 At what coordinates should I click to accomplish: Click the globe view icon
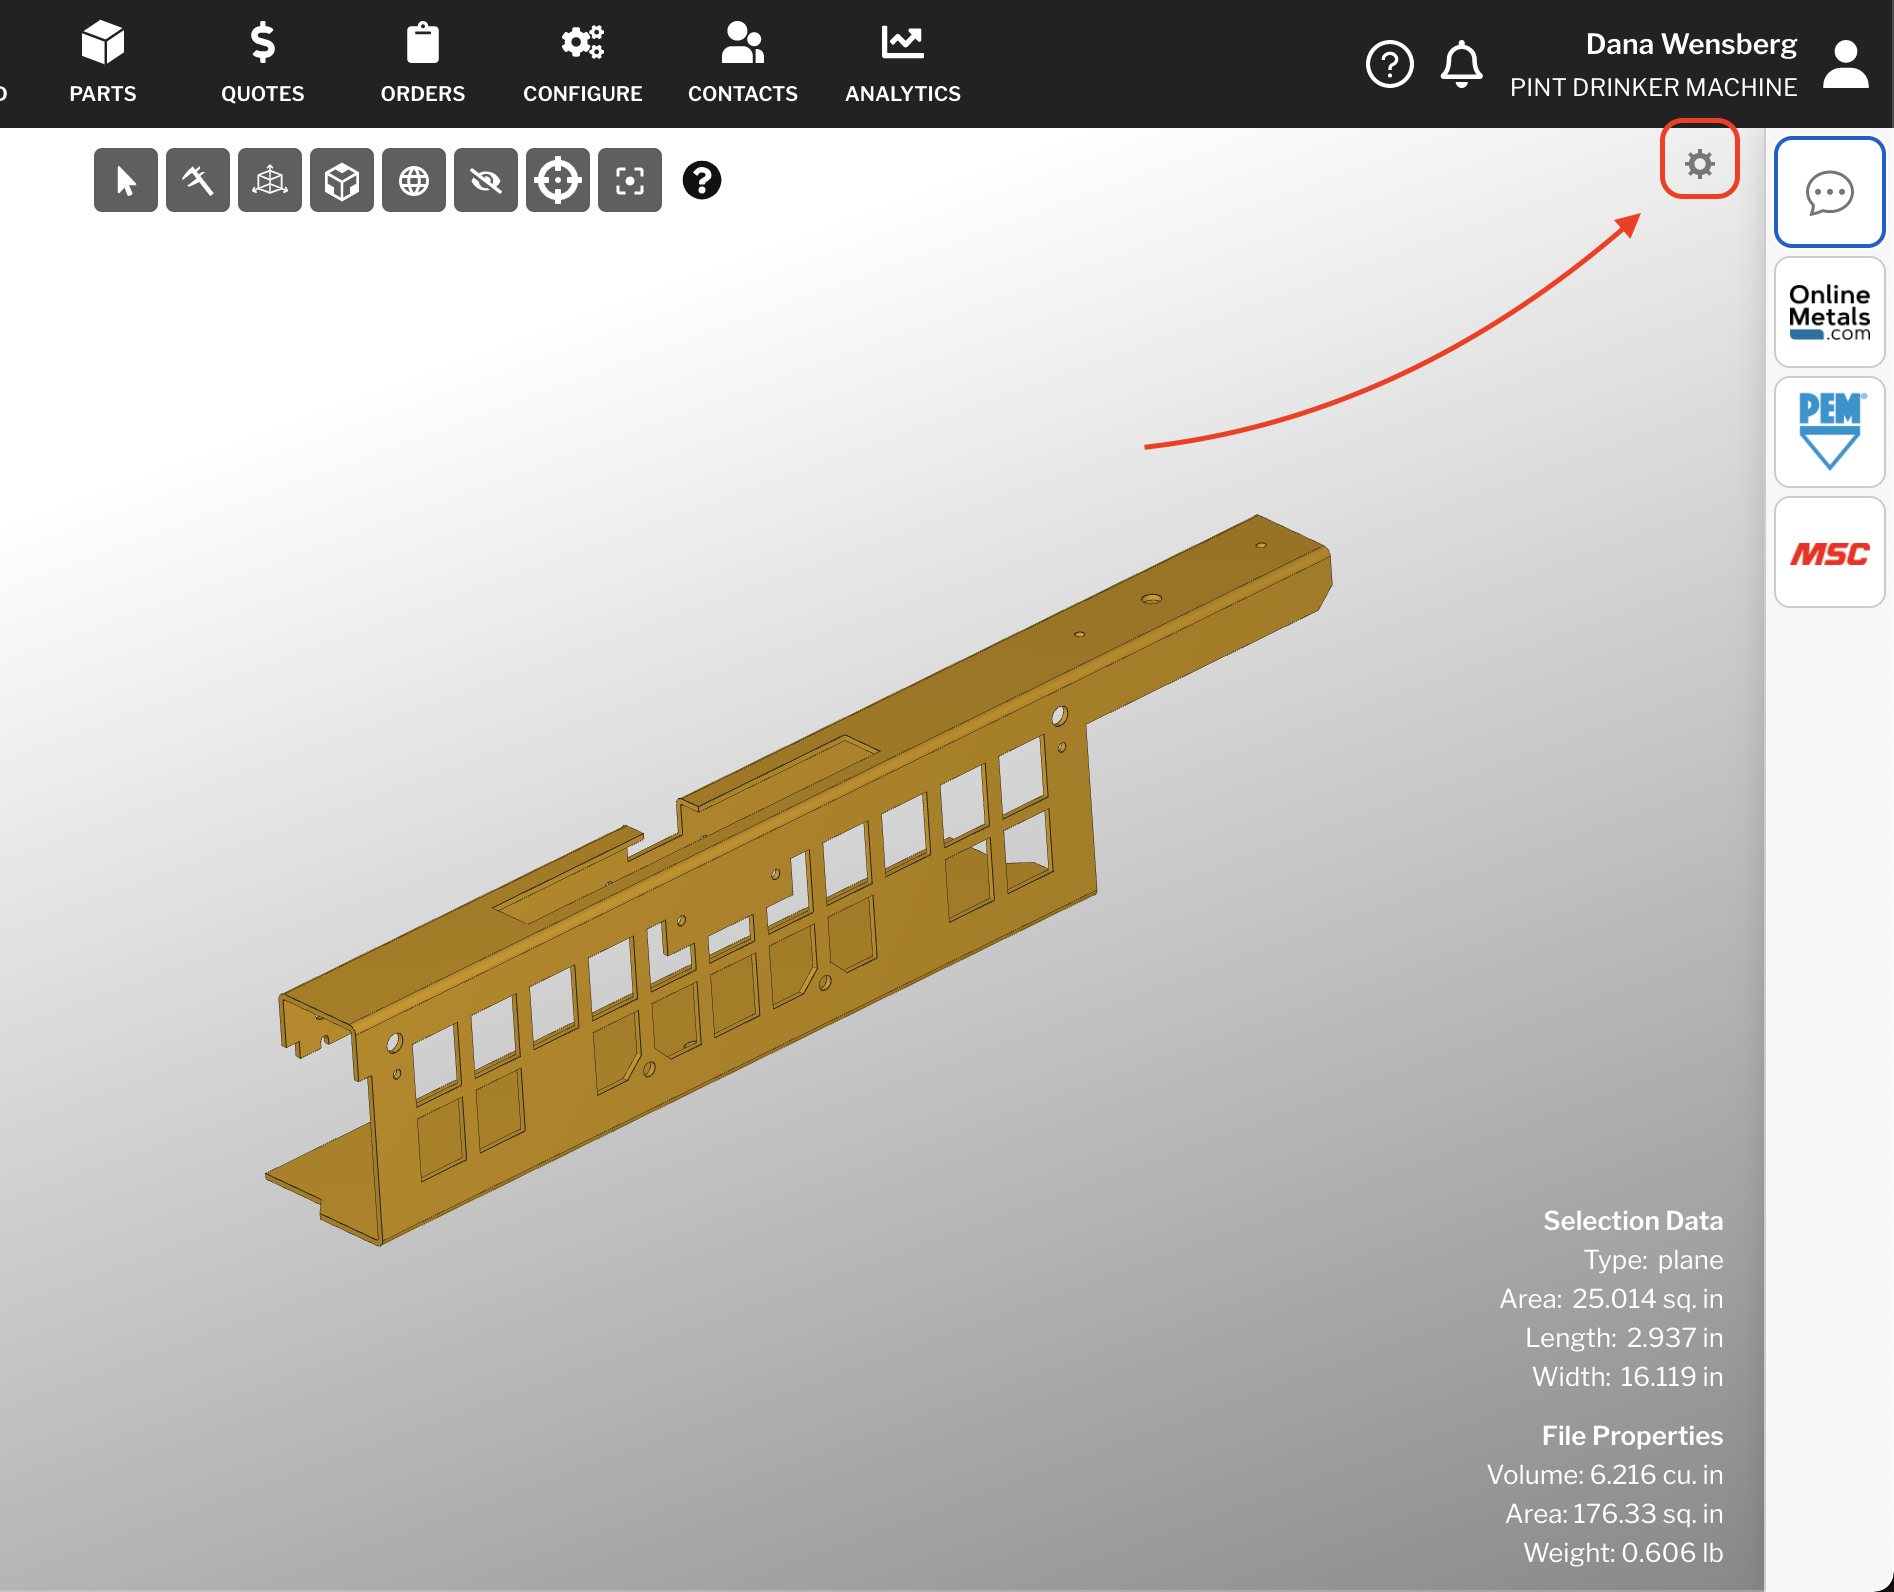point(413,180)
